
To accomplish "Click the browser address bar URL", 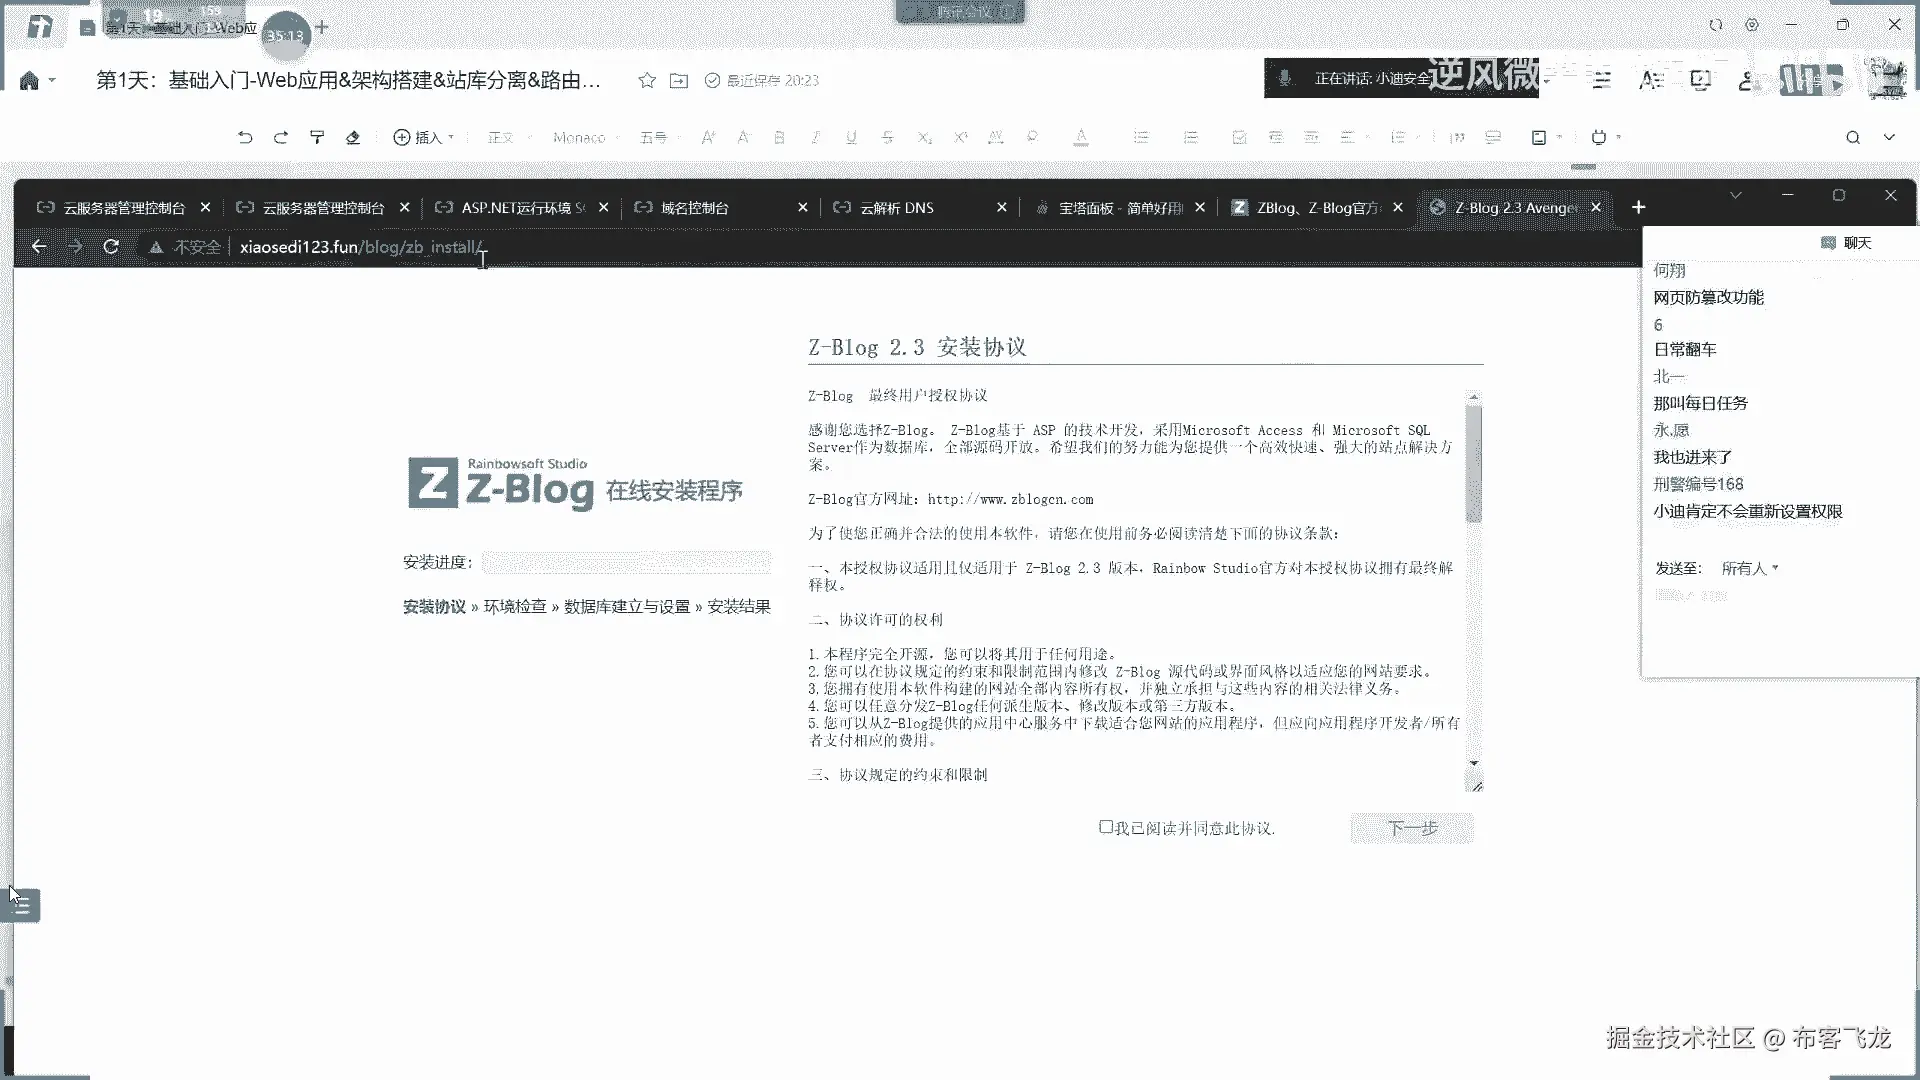I will (360, 246).
